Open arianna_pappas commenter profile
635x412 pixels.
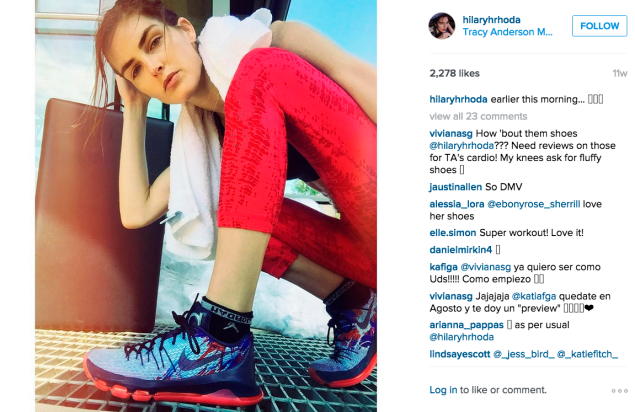466,325
